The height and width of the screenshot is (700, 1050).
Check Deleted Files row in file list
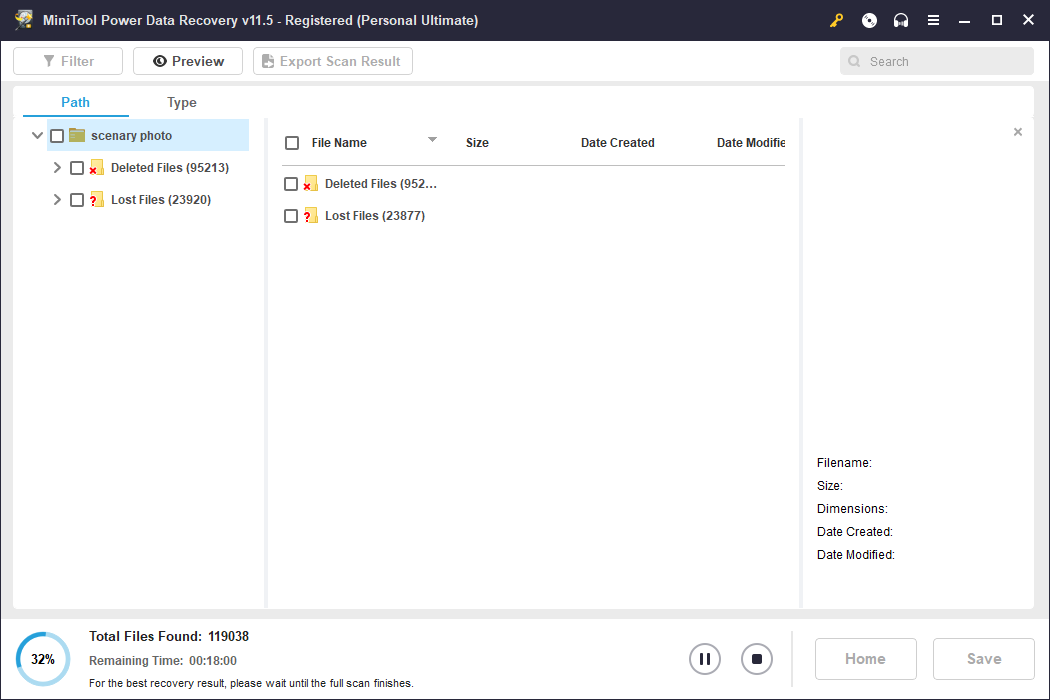pyautogui.click(x=291, y=184)
